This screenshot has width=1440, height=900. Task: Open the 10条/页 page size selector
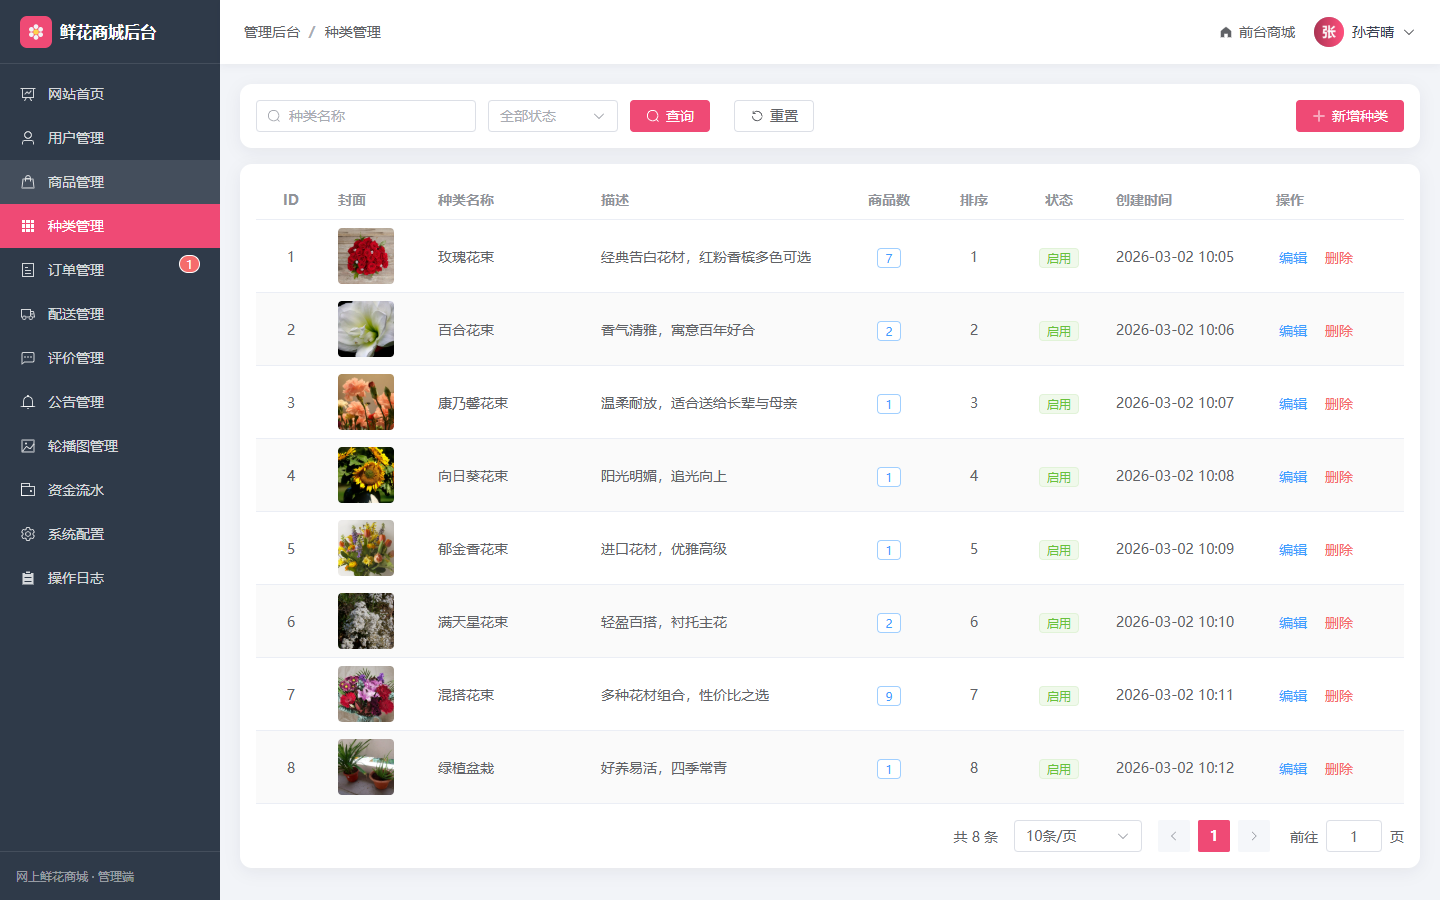[x=1078, y=836]
